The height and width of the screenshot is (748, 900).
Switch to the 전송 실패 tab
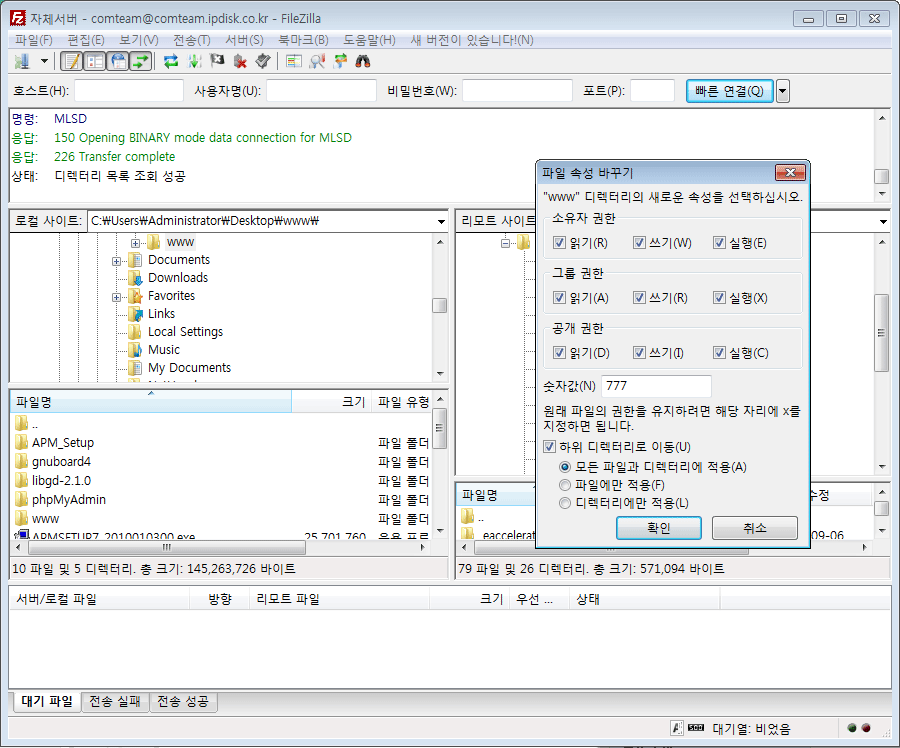115,702
